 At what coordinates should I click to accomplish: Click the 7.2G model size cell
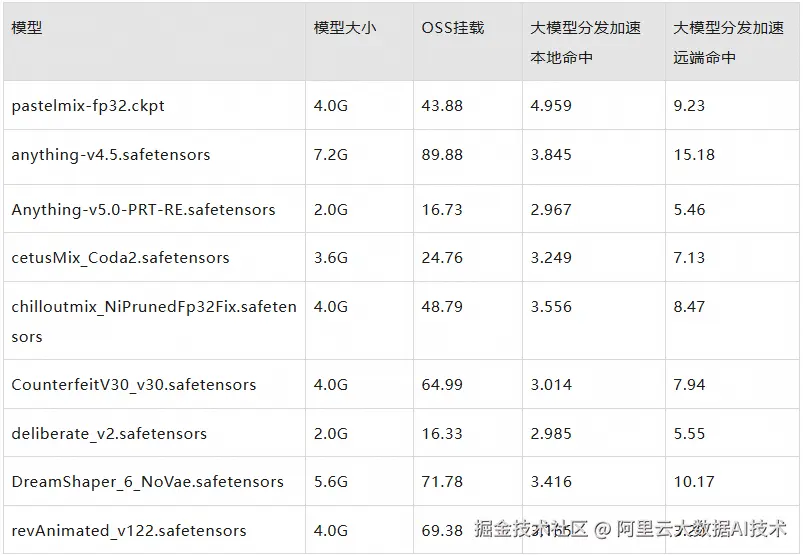331,155
